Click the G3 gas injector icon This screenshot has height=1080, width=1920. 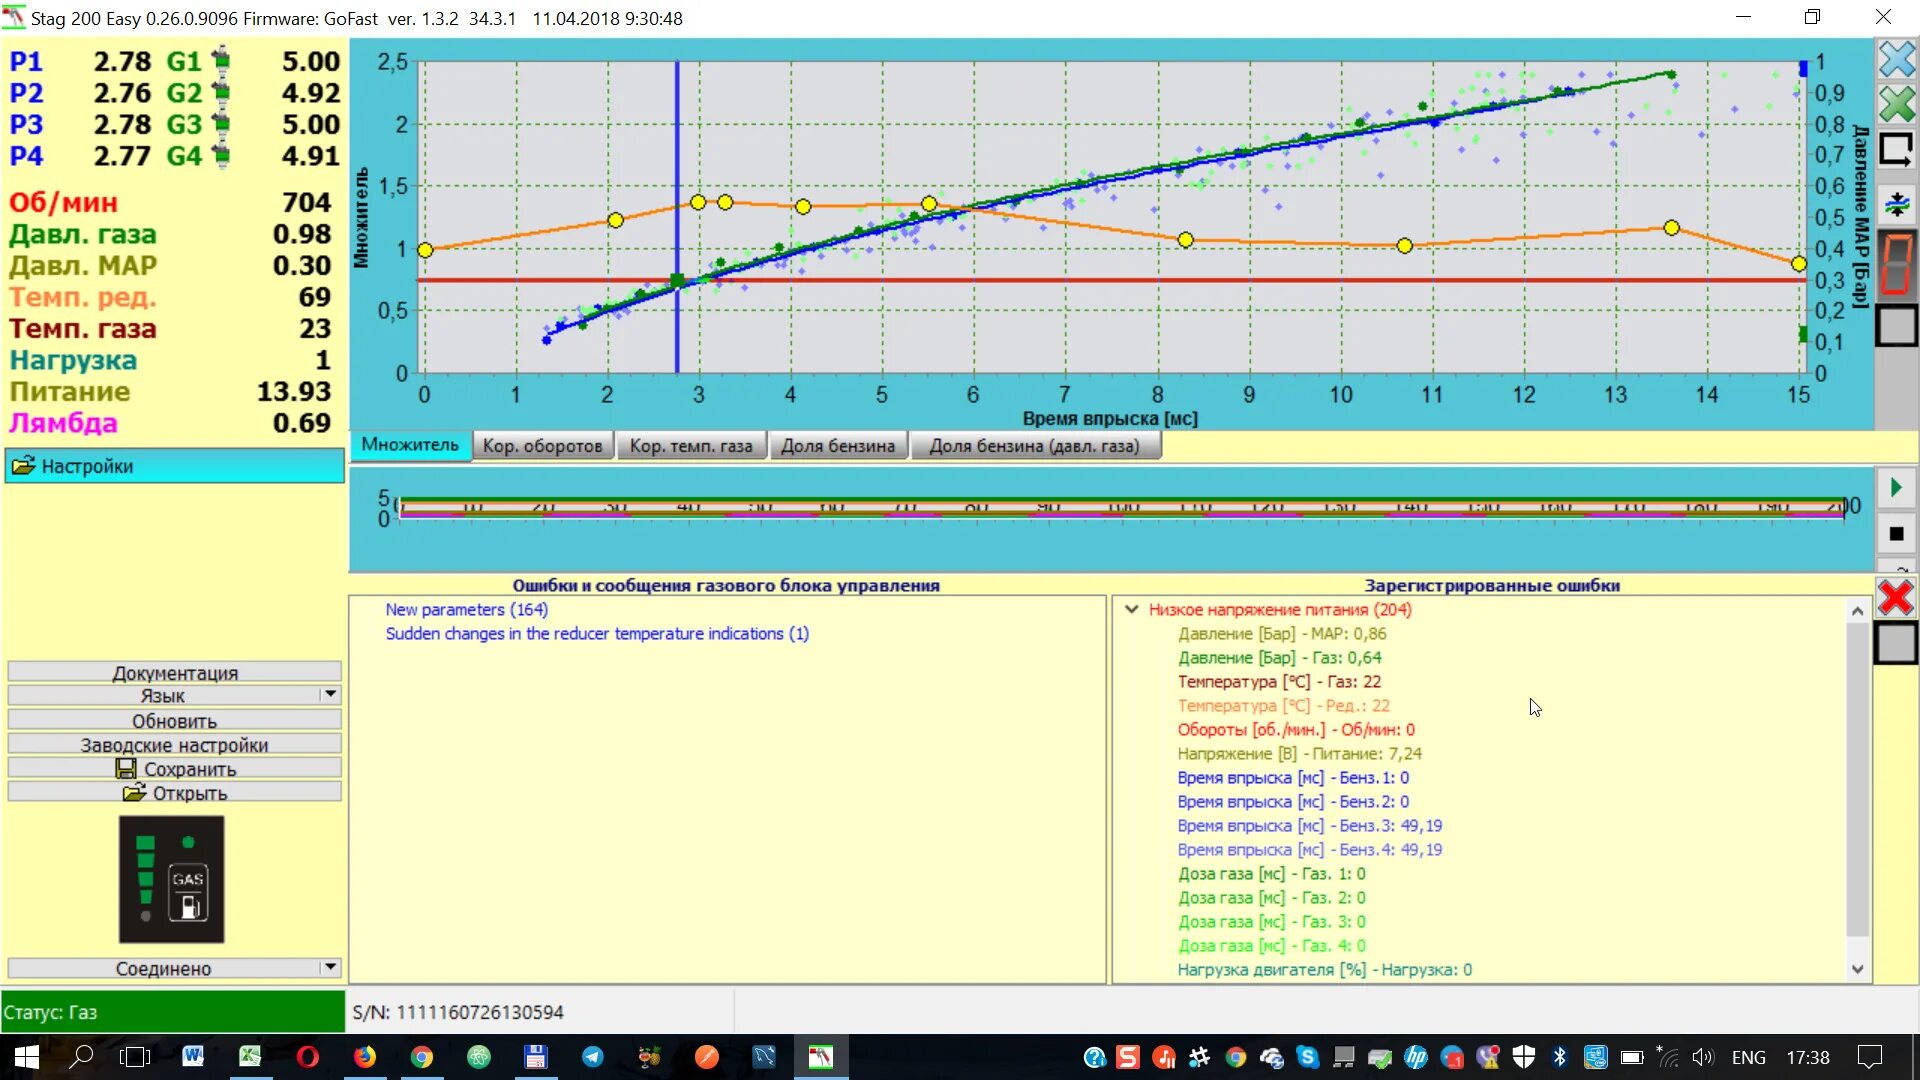(222, 124)
